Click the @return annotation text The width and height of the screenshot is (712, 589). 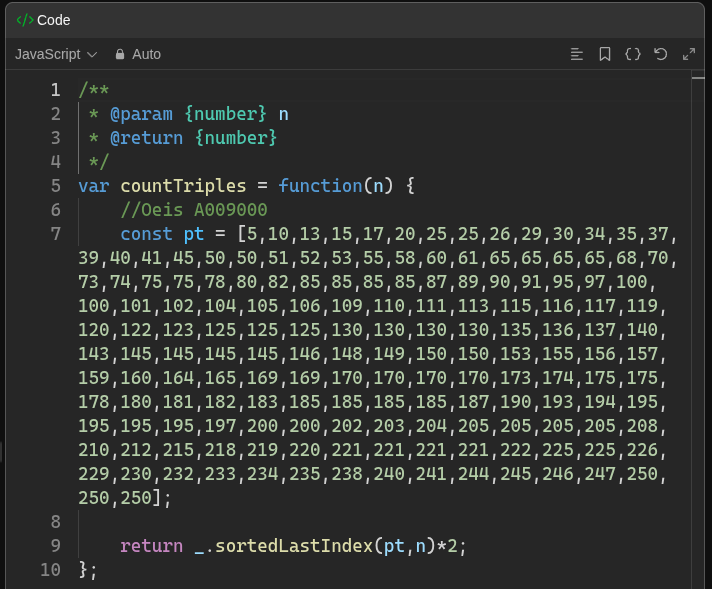(147, 138)
